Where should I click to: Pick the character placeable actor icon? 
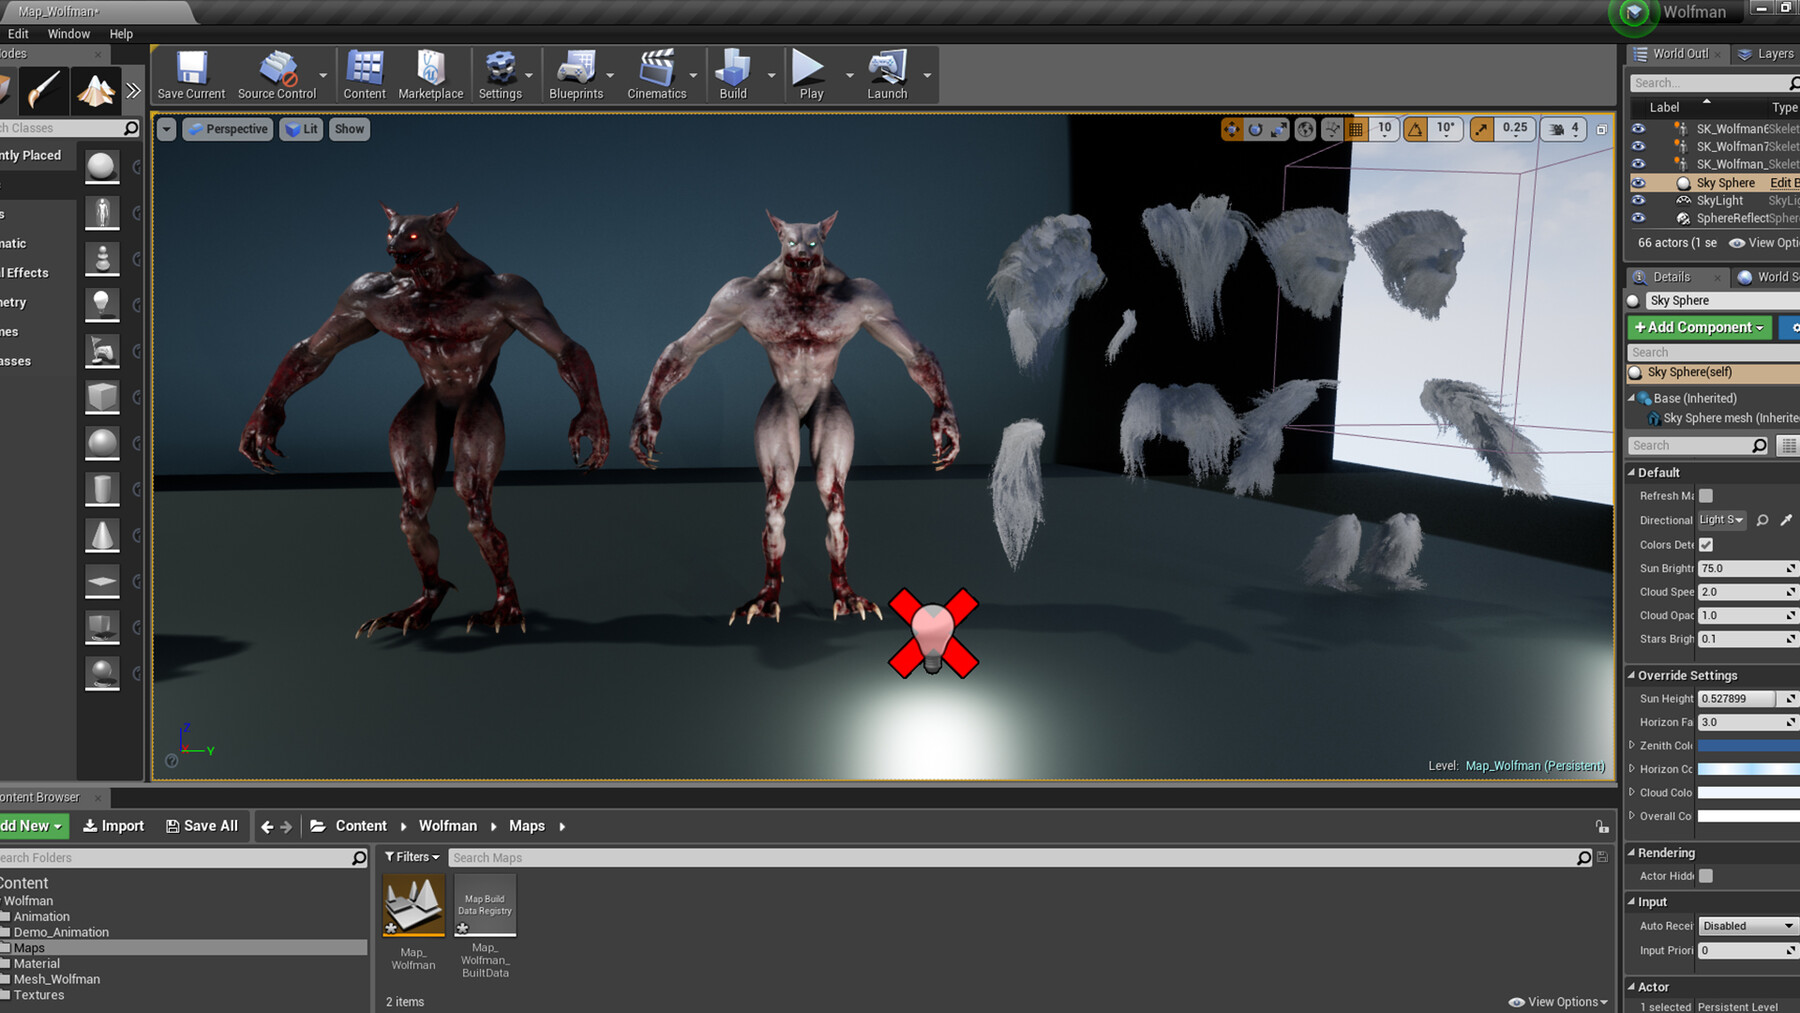coord(102,212)
